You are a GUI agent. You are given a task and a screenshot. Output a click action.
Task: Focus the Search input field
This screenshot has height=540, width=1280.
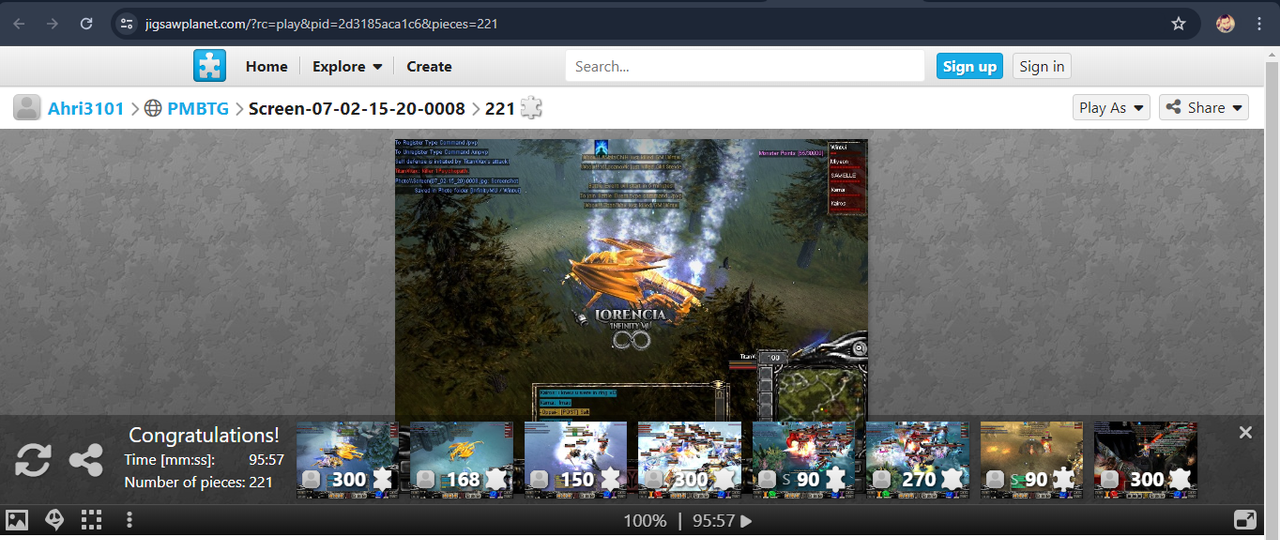[745, 66]
